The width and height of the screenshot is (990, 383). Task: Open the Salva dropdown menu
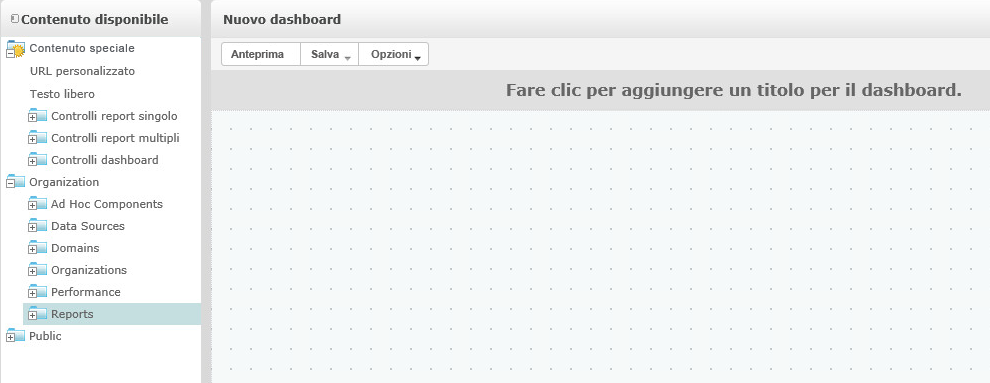[x=330, y=54]
